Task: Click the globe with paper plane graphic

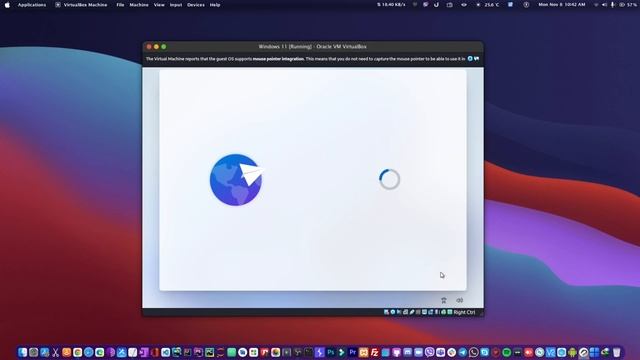Action: [237, 180]
